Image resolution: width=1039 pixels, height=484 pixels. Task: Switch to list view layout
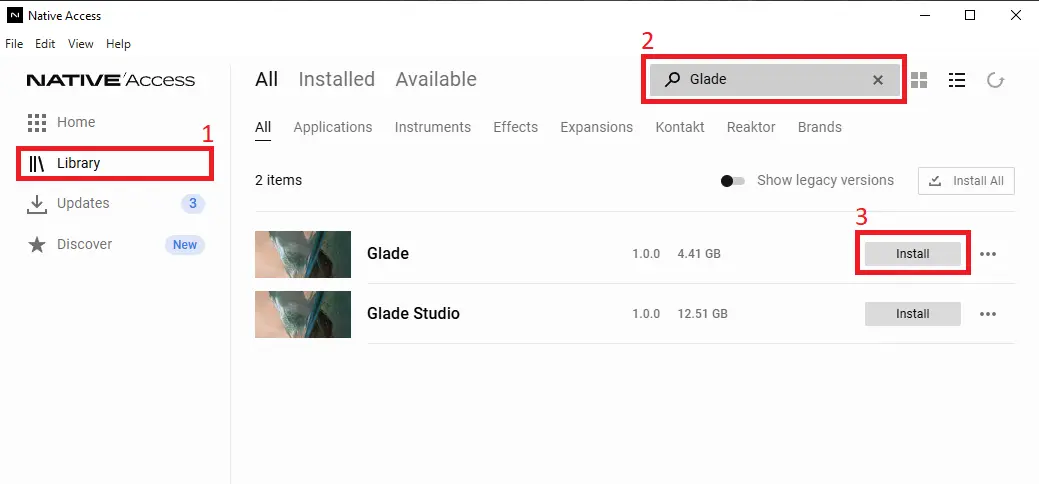pos(957,80)
